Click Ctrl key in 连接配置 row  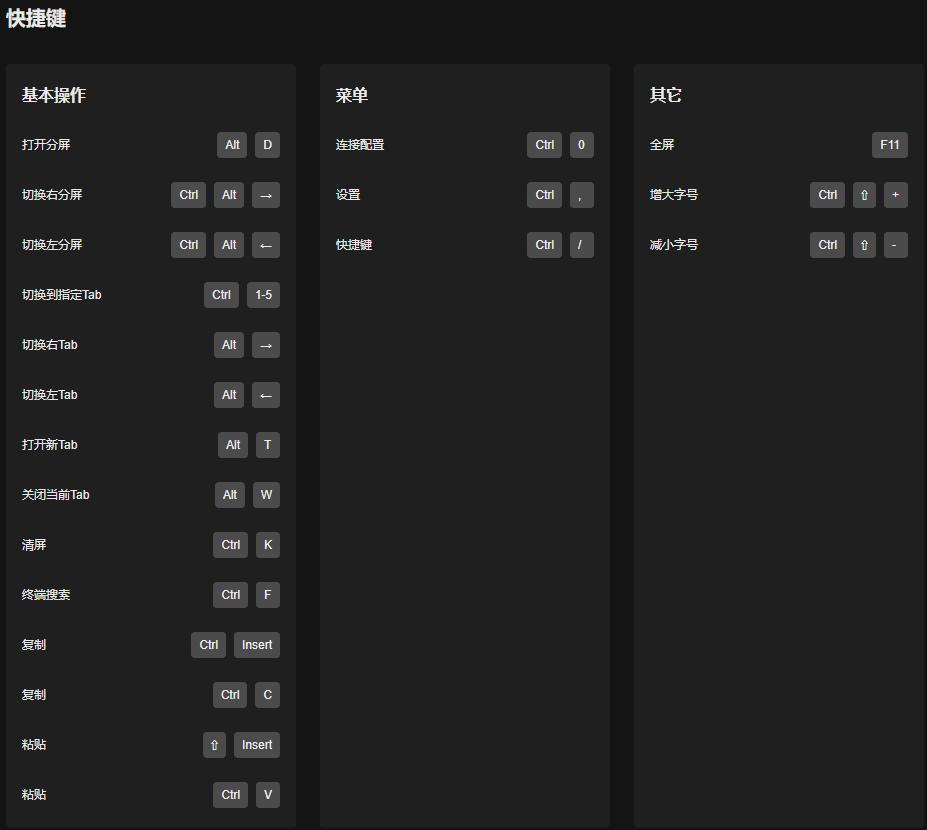pos(544,145)
